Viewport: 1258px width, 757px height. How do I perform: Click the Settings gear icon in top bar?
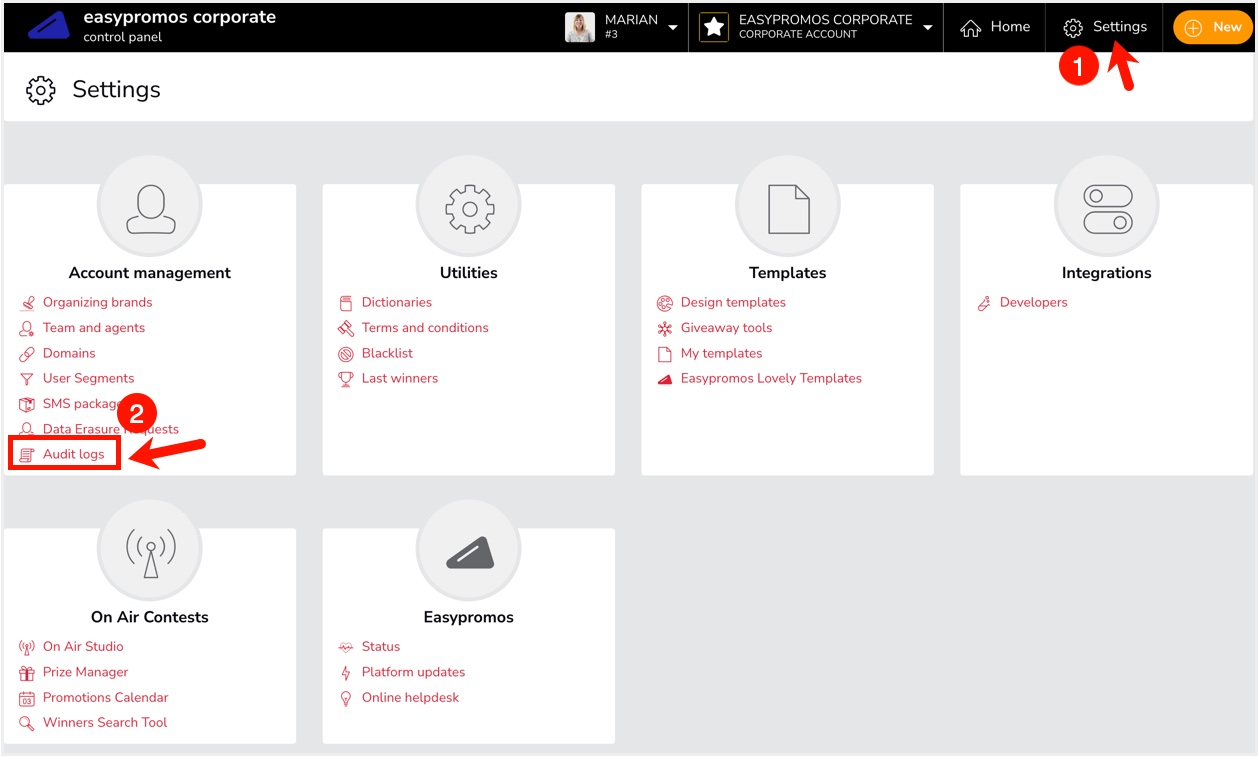[x=1073, y=28]
